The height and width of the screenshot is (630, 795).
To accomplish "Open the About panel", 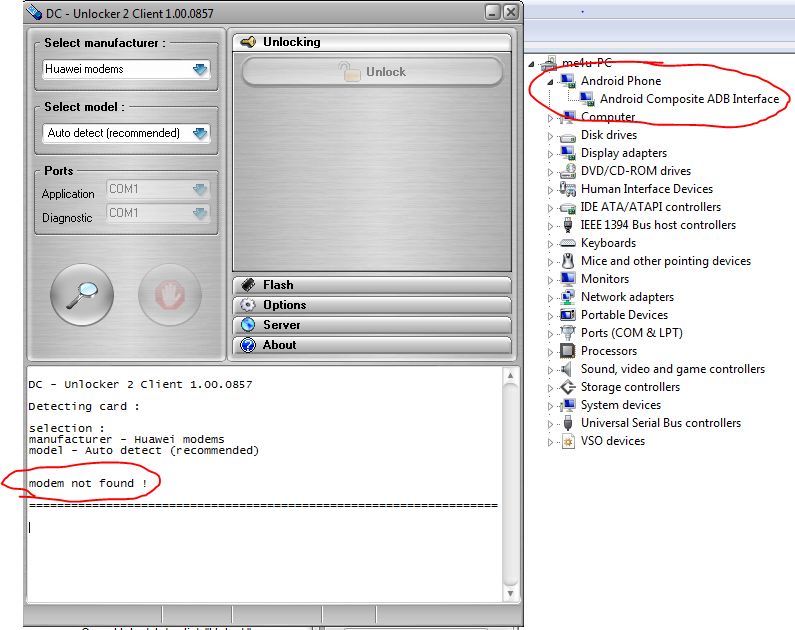I will pyautogui.click(x=372, y=345).
